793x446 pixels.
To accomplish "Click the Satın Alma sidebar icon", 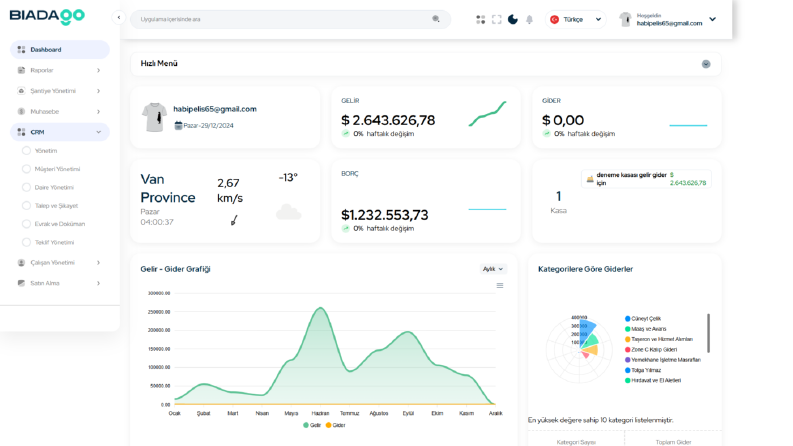I will pos(21,283).
